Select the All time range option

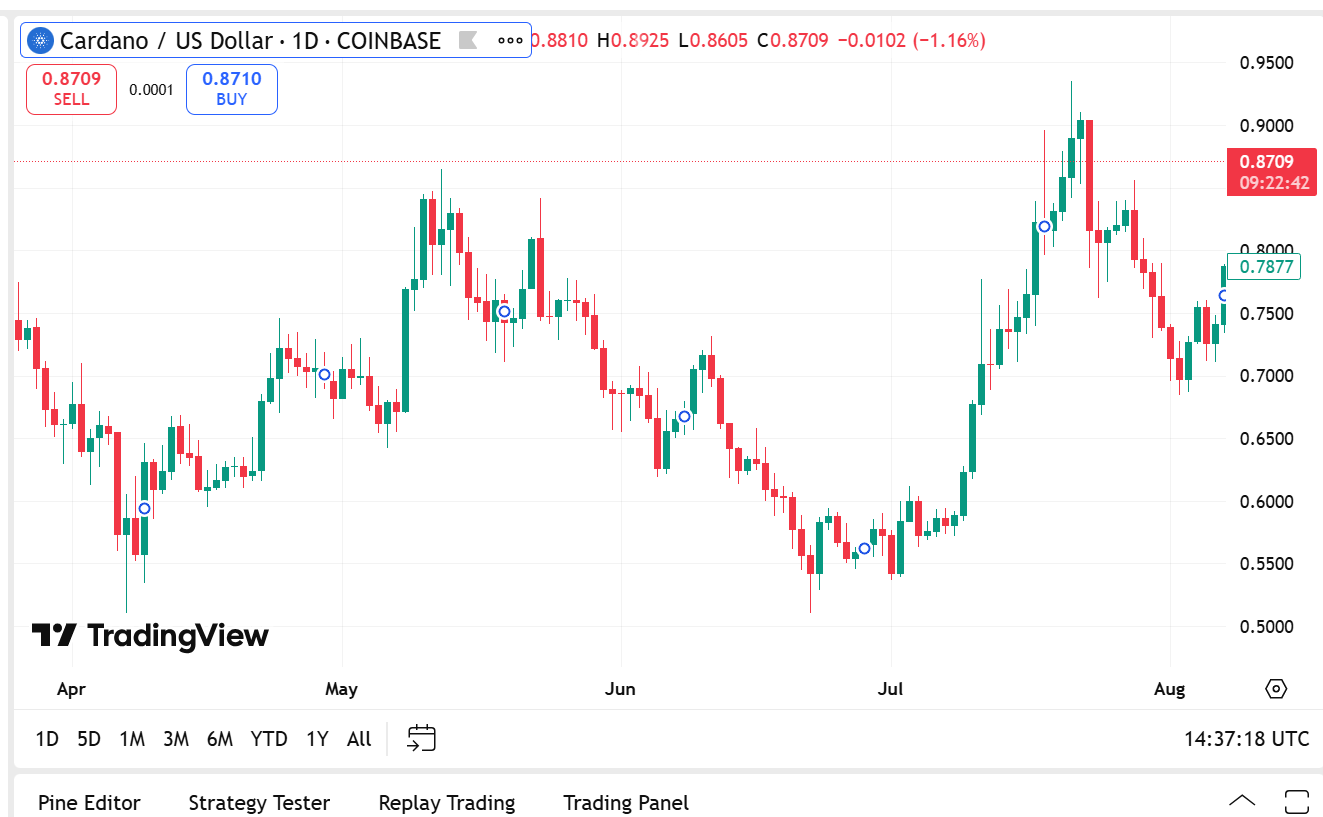(359, 739)
